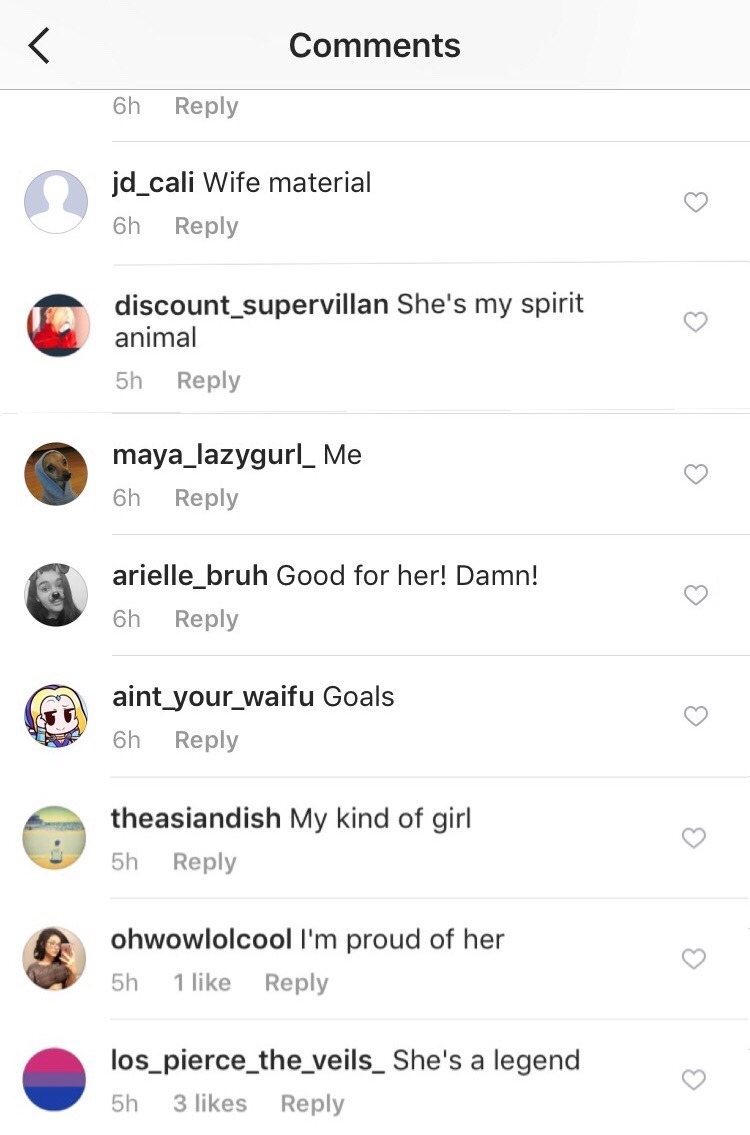
Task: Heart arielle_bruh's "Good for her" comment
Action: (696, 594)
